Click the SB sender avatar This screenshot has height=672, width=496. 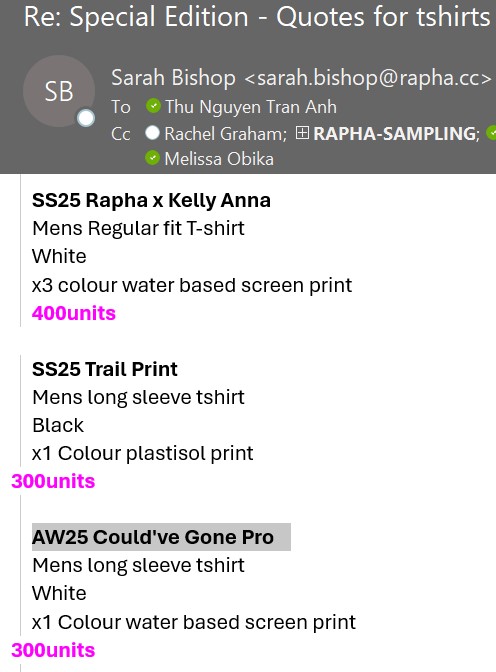click(x=59, y=91)
